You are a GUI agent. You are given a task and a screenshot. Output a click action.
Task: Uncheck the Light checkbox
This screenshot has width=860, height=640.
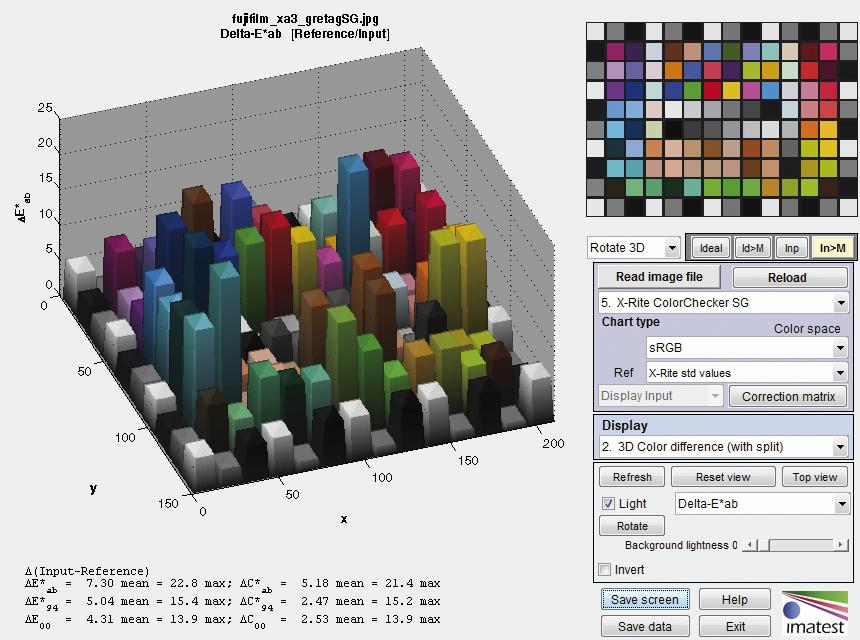(608, 504)
